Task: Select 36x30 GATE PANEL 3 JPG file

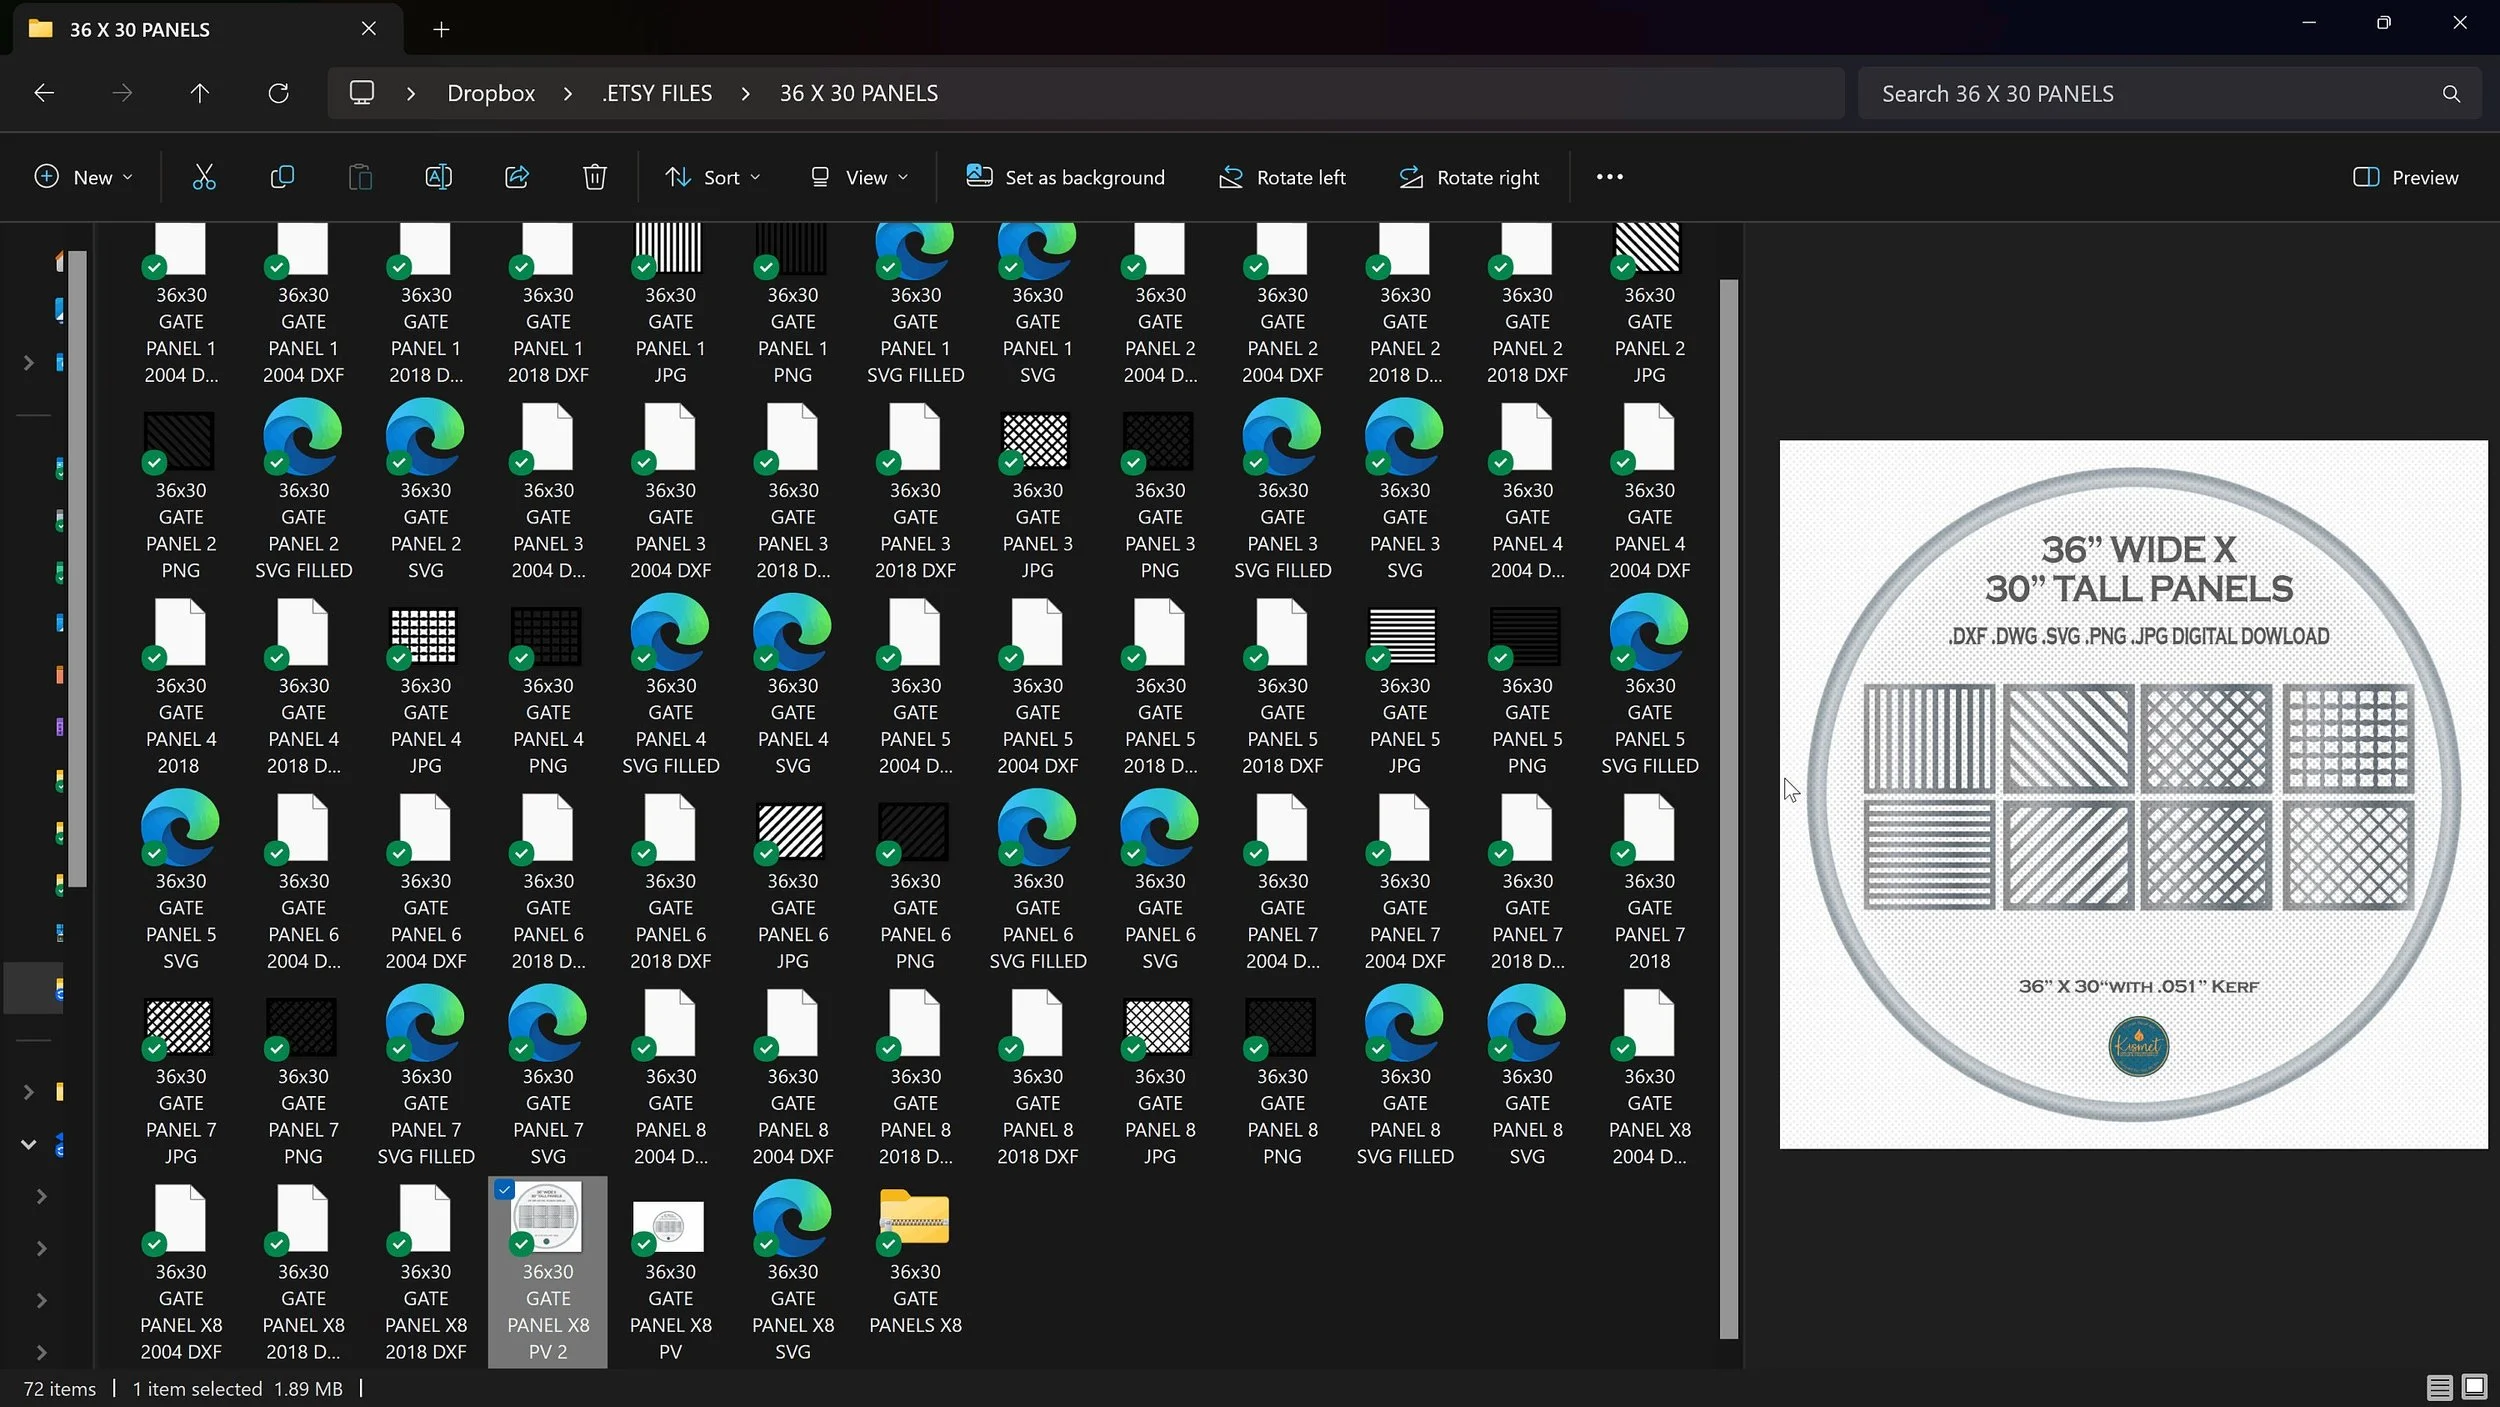Action: click(x=1037, y=491)
